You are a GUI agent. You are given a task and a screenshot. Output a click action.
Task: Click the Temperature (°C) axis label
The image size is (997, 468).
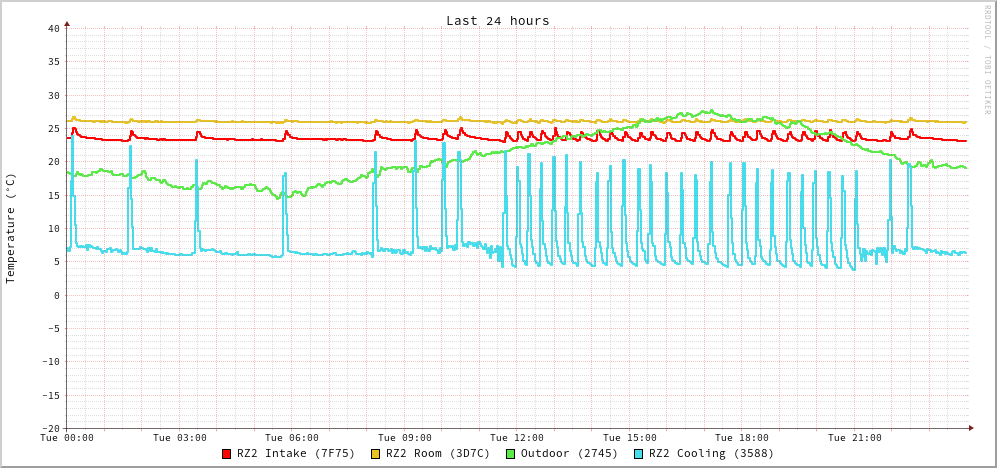(11, 228)
